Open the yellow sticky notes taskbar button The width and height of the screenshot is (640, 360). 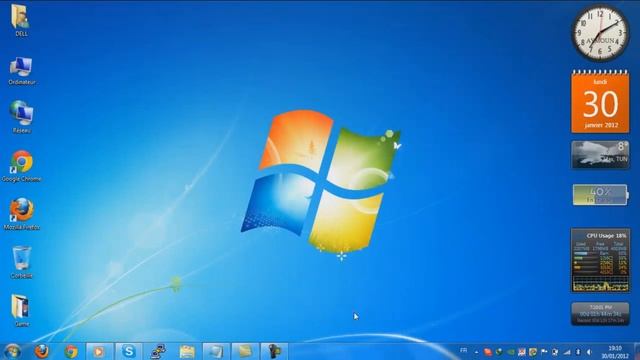click(x=245, y=351)
